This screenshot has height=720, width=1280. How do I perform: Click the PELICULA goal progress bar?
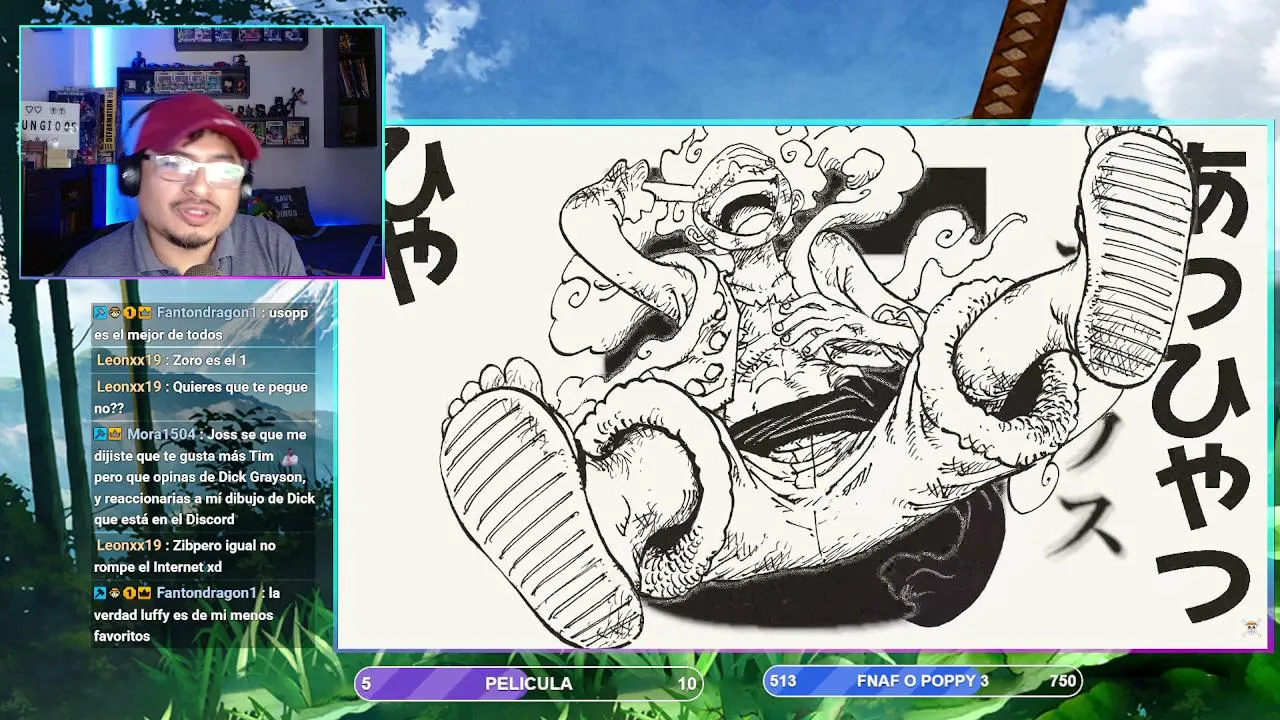[x=529, y=684]
